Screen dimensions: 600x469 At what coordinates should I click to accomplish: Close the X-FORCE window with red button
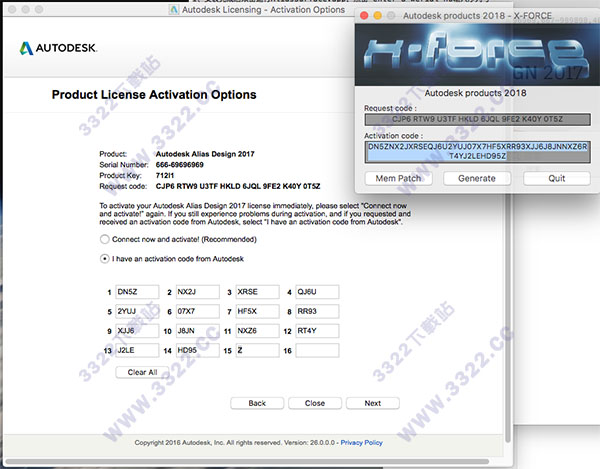coord(364,16)
